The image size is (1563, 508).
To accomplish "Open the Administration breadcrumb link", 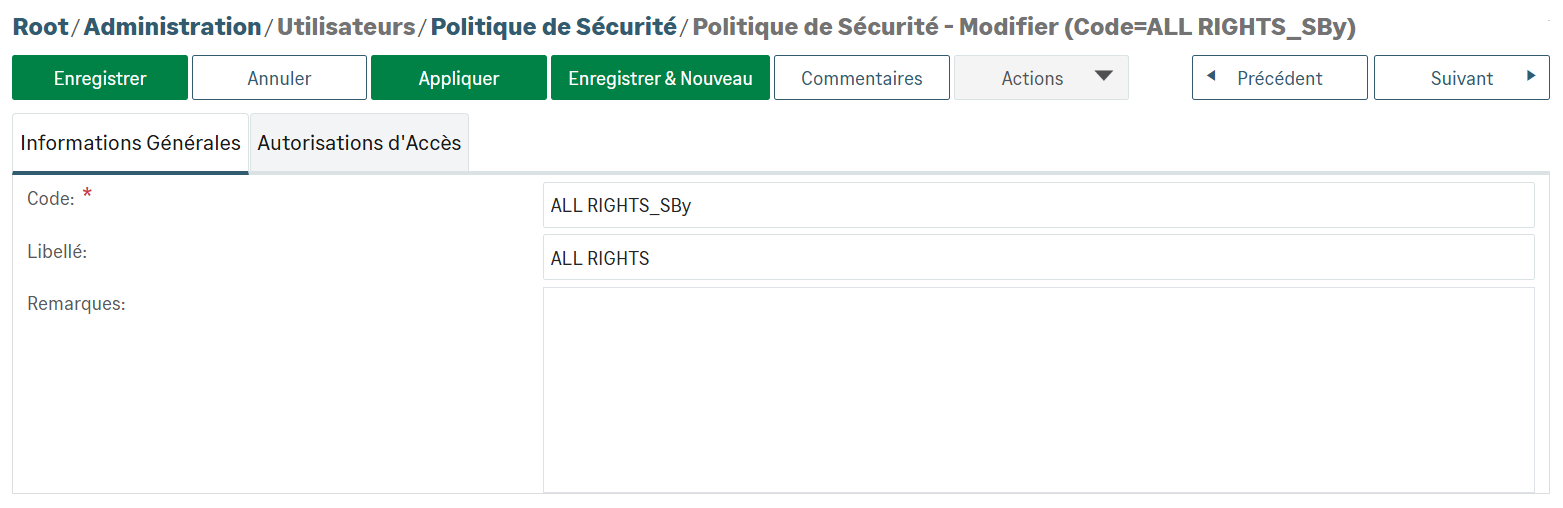I will point(172,27).
